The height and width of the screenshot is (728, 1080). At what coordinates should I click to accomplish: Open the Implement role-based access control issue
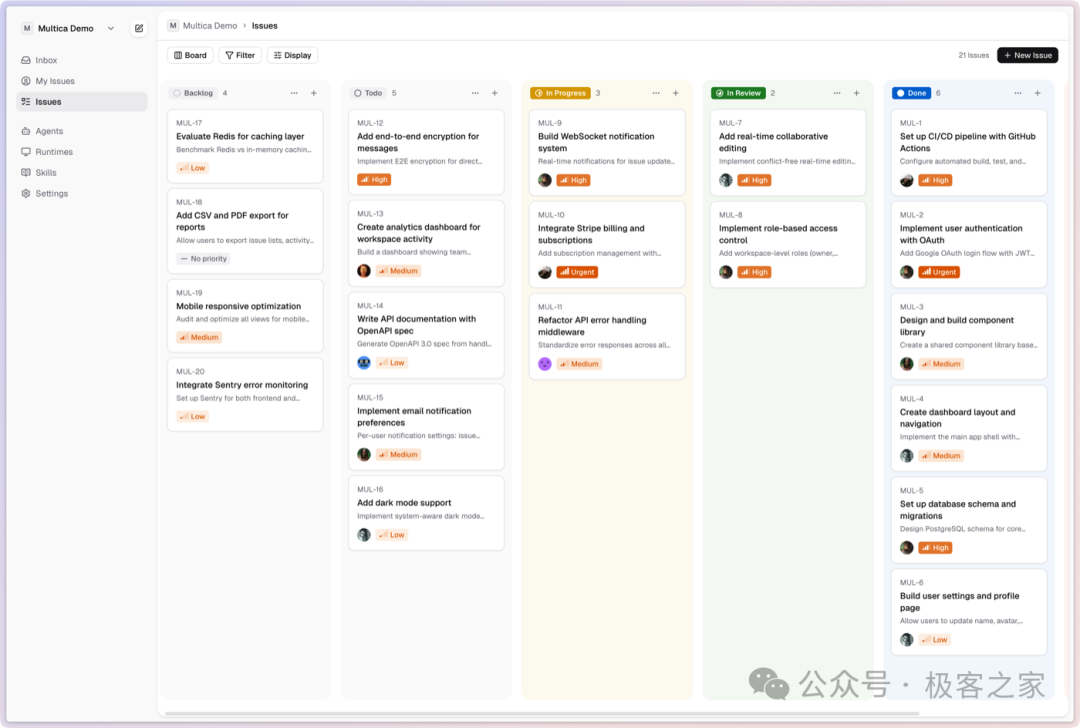[x=788, y=245]
